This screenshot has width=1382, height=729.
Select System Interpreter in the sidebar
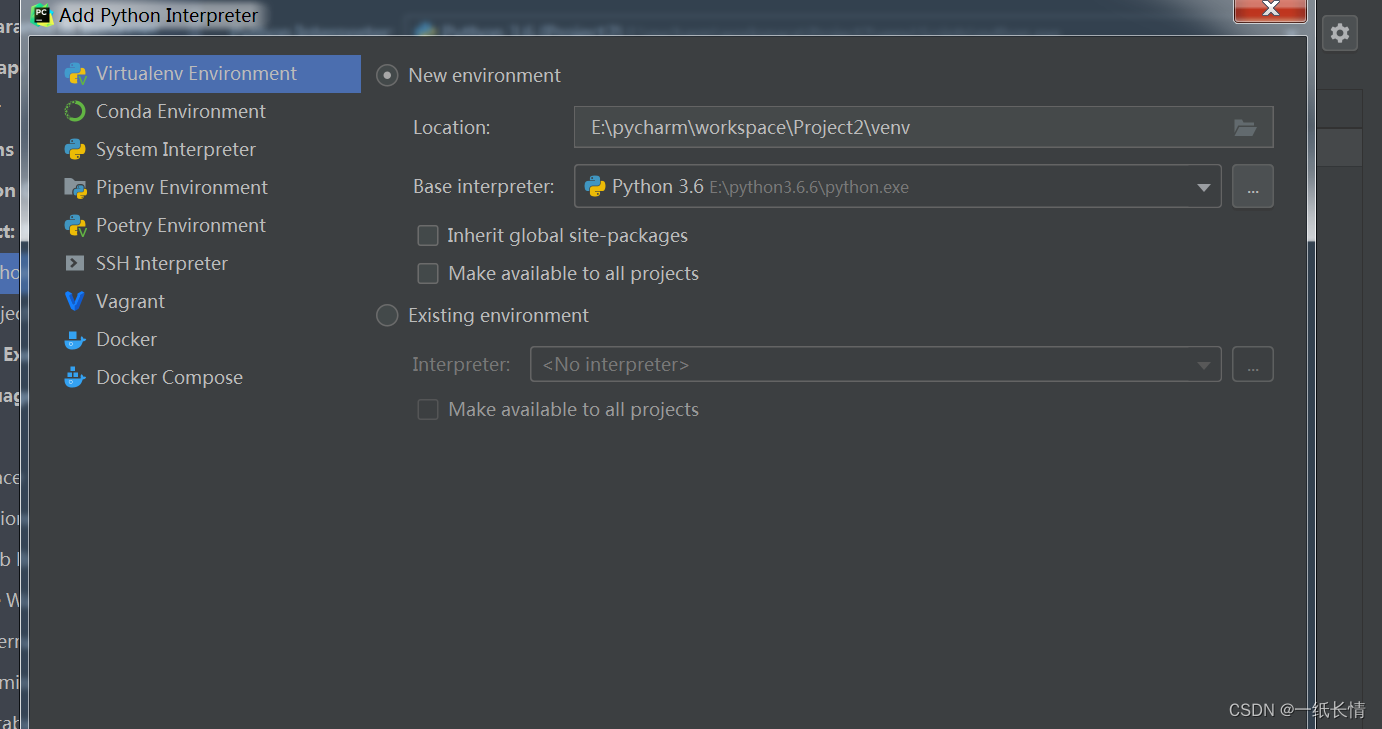coord(209,150)
